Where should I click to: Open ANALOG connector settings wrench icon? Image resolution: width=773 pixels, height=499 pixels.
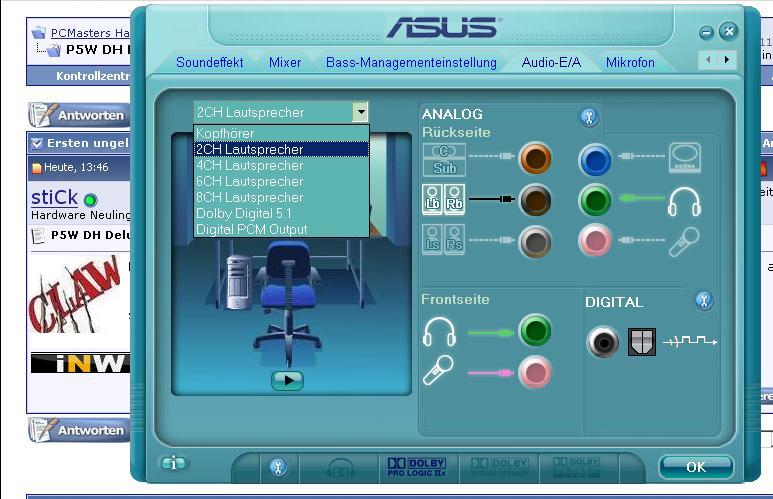pyautogui.click(x=589, y=117)
